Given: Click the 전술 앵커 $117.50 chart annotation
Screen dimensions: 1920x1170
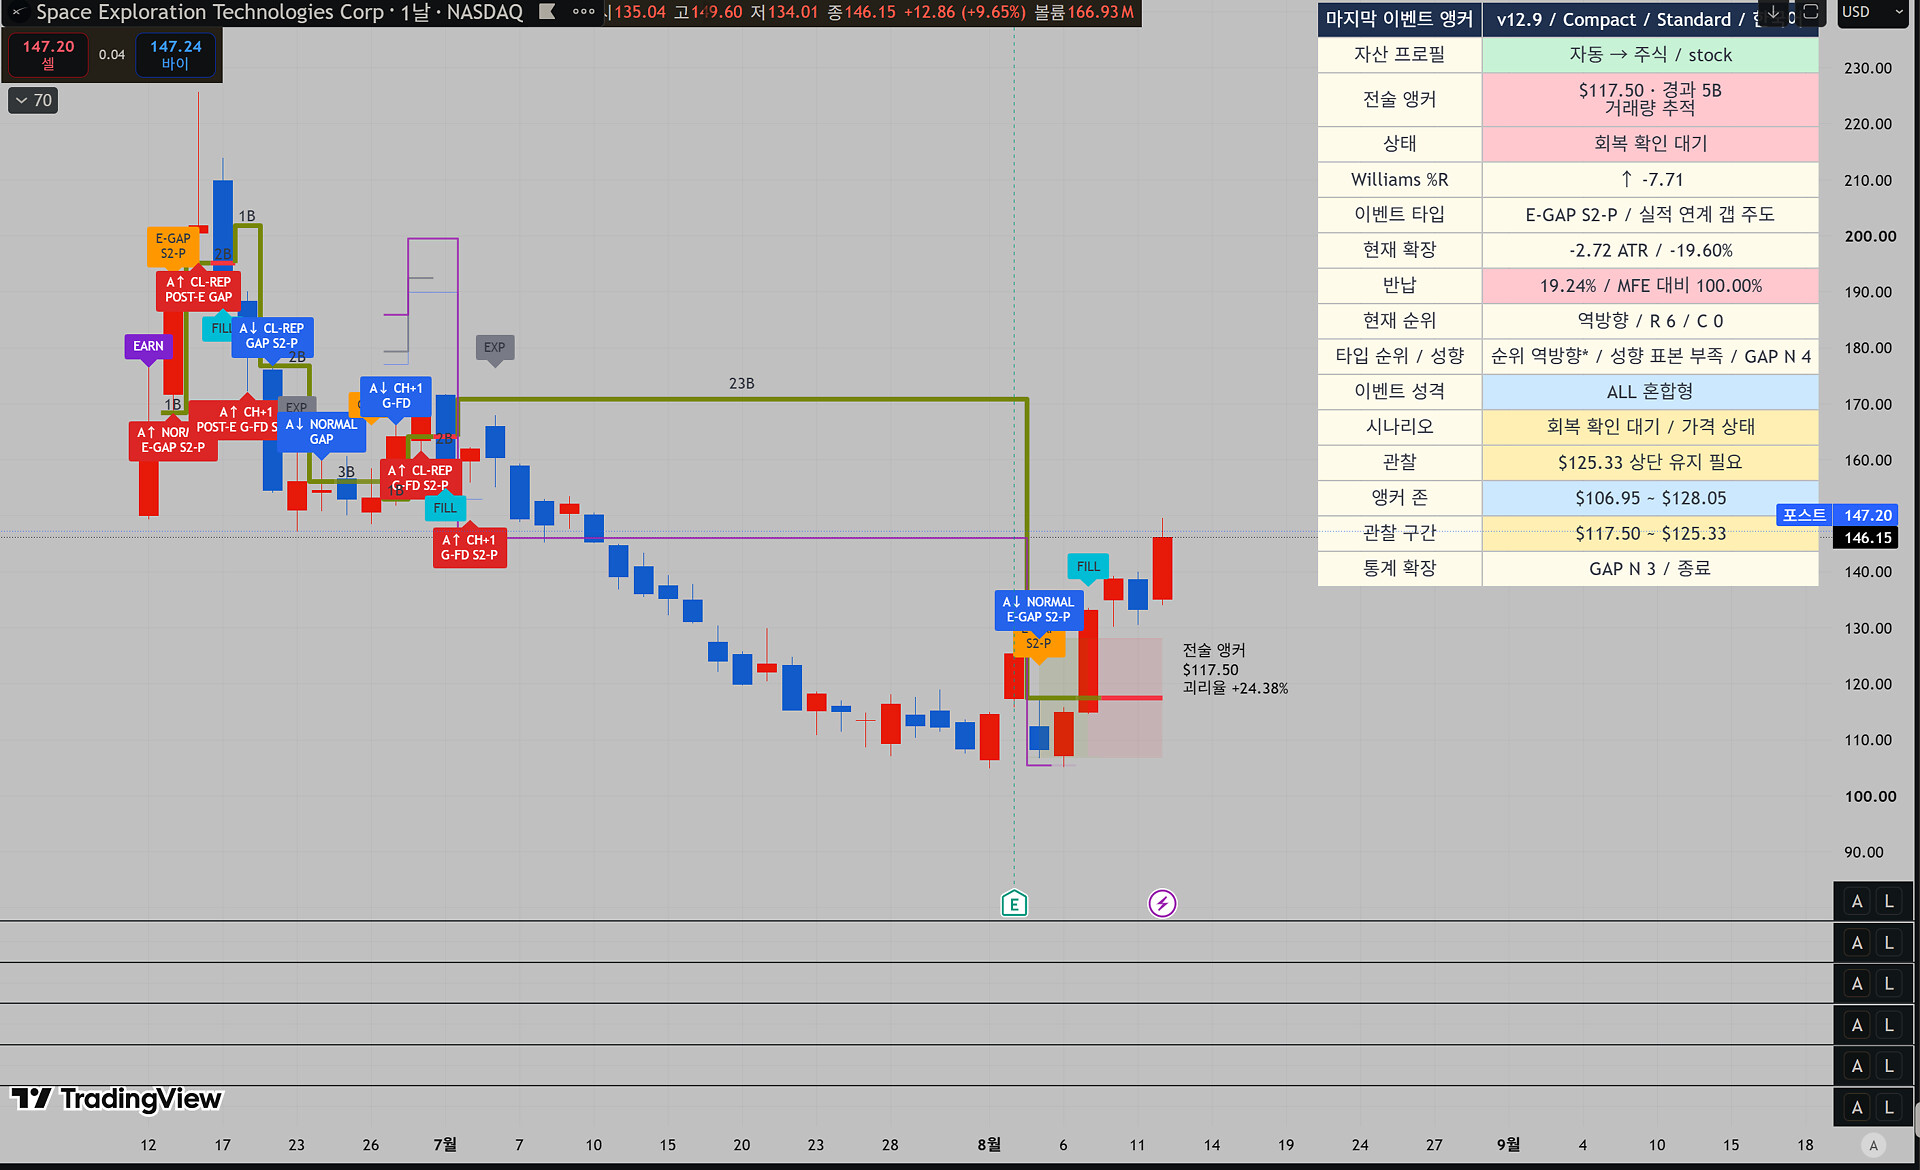Looking at the screenshot, I should (1235, 669).
